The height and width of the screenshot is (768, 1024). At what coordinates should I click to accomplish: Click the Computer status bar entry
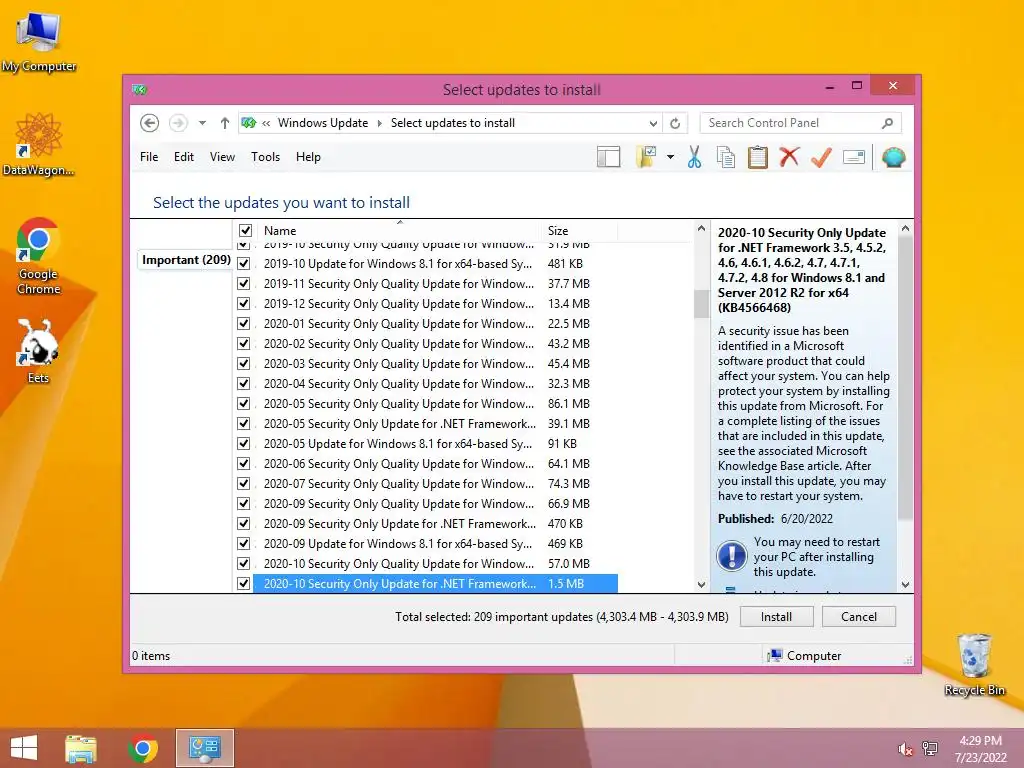[x=805, y=656]
